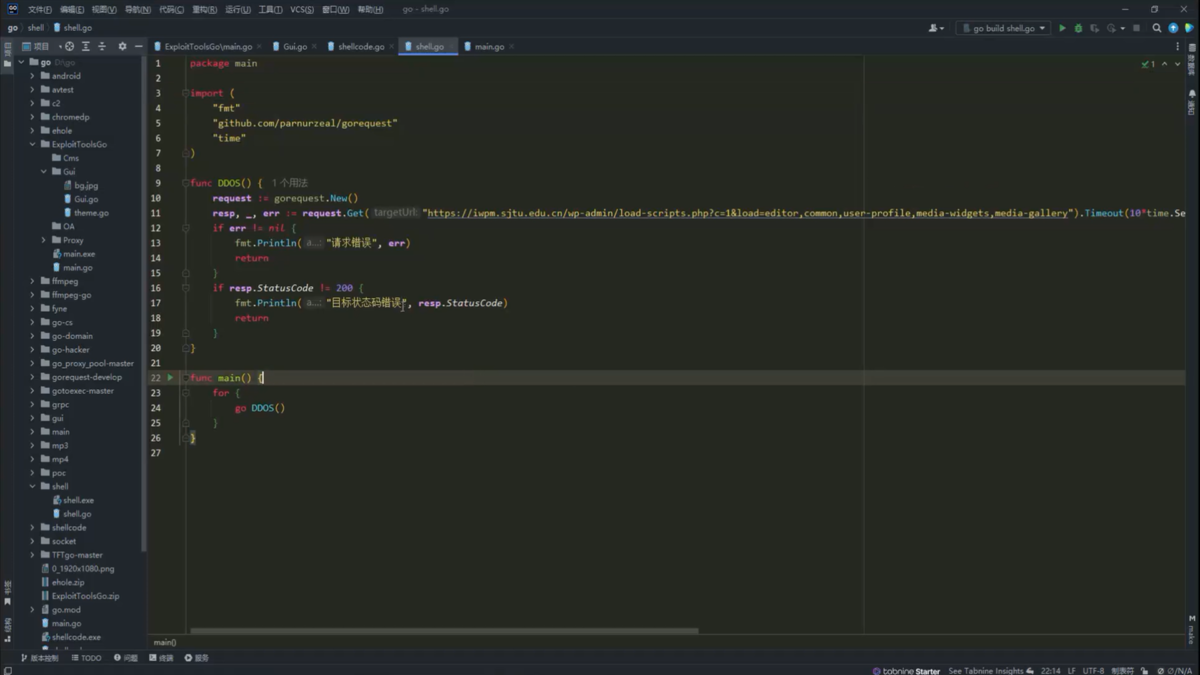The image size is (1200, 675).
Task: Click the LF line separator indicator
Action: (1071, 671)
